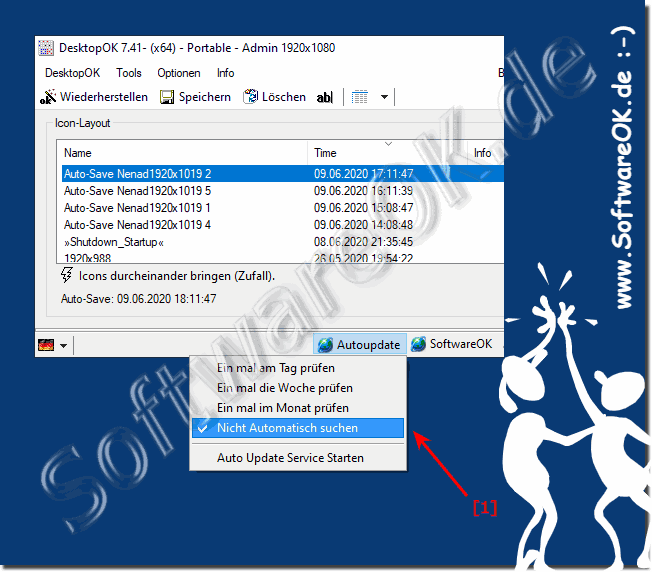652x572 pixels.
Task: Sort list by the Time column header
Action: click(x=387, y=153)
